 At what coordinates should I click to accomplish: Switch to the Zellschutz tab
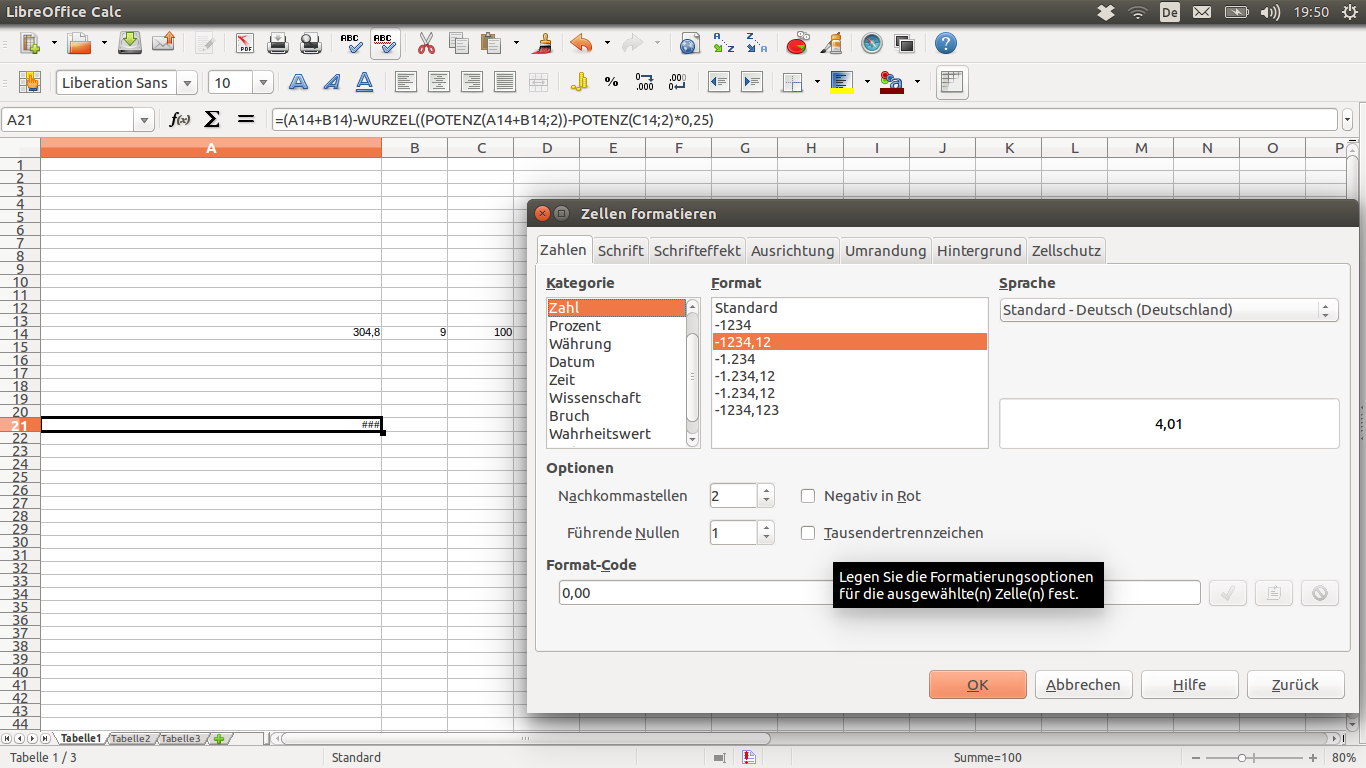coord(1066,250)
